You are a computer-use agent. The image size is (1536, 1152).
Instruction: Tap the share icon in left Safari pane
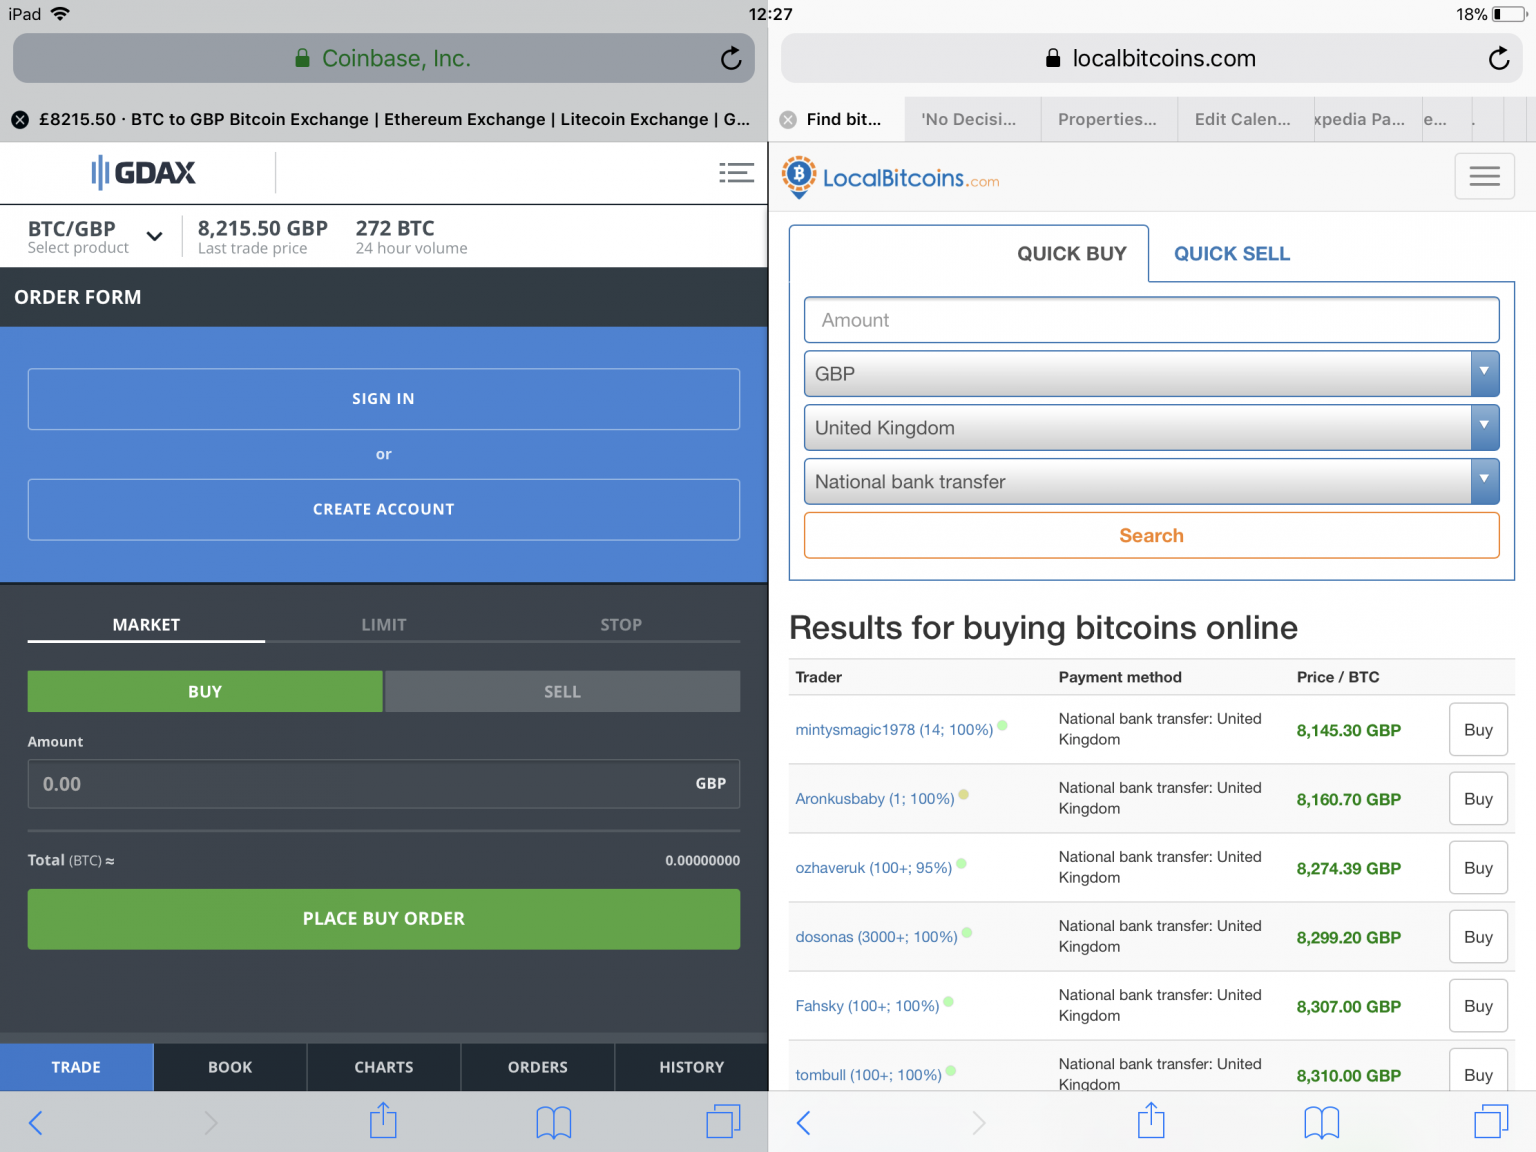tap(383, 1121)
